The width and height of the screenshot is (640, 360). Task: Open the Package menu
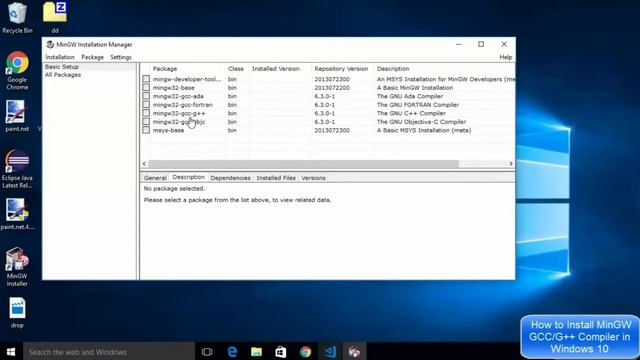pyautogui.click(x=93, y=57)
